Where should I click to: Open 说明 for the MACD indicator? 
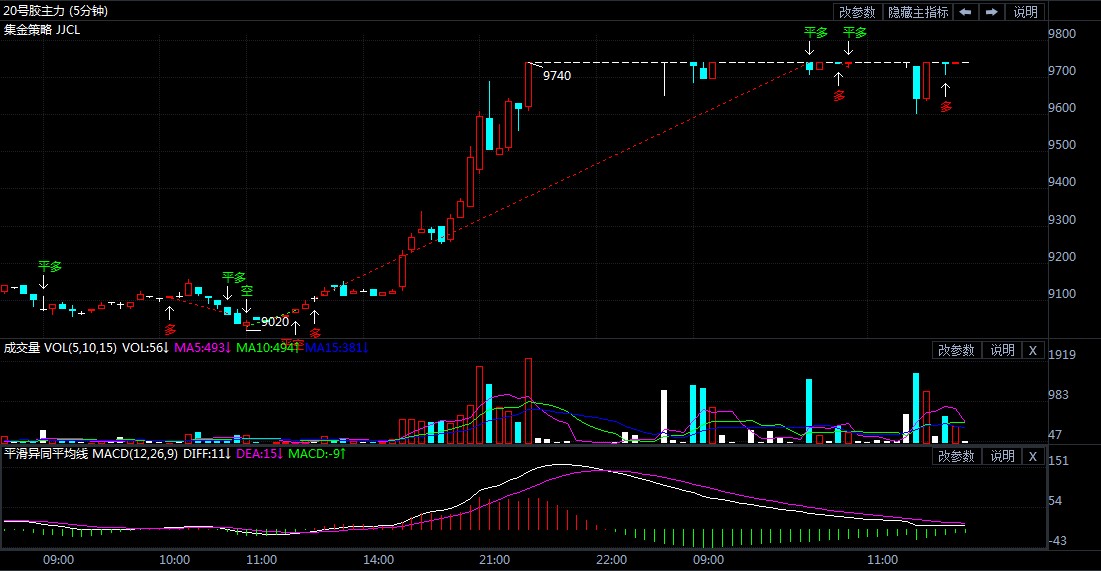(x=1003, y=456)
